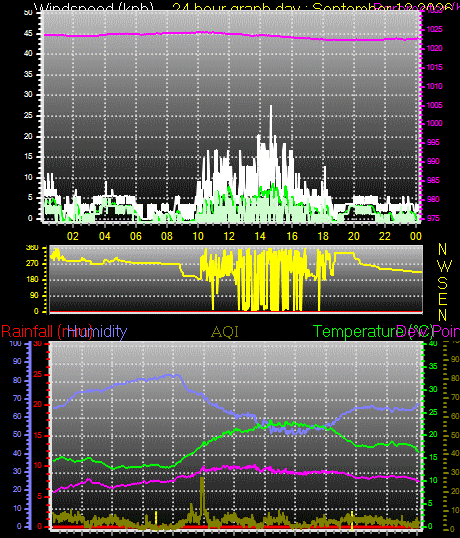This screenshot has width=460, height=538.
Task: Click hour label 04 on time axis
Action: [x=104, y=236]
